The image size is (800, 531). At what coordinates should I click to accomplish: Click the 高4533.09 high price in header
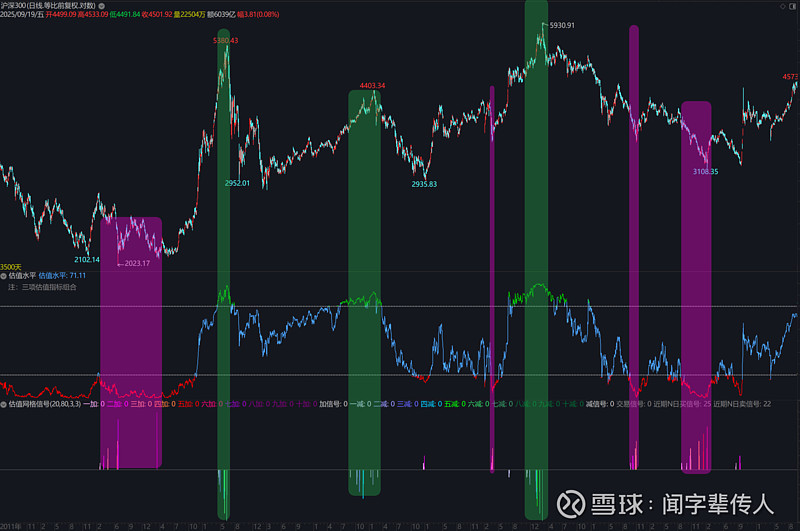coord(93,14)
